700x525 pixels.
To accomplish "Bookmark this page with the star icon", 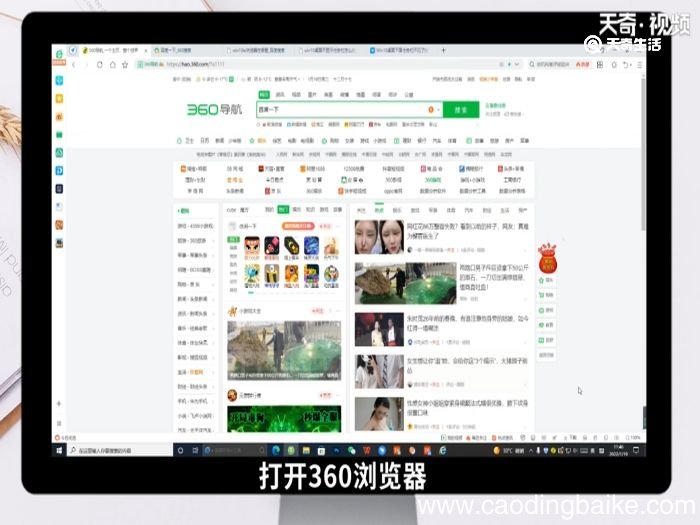I will (x=125, y=65).
